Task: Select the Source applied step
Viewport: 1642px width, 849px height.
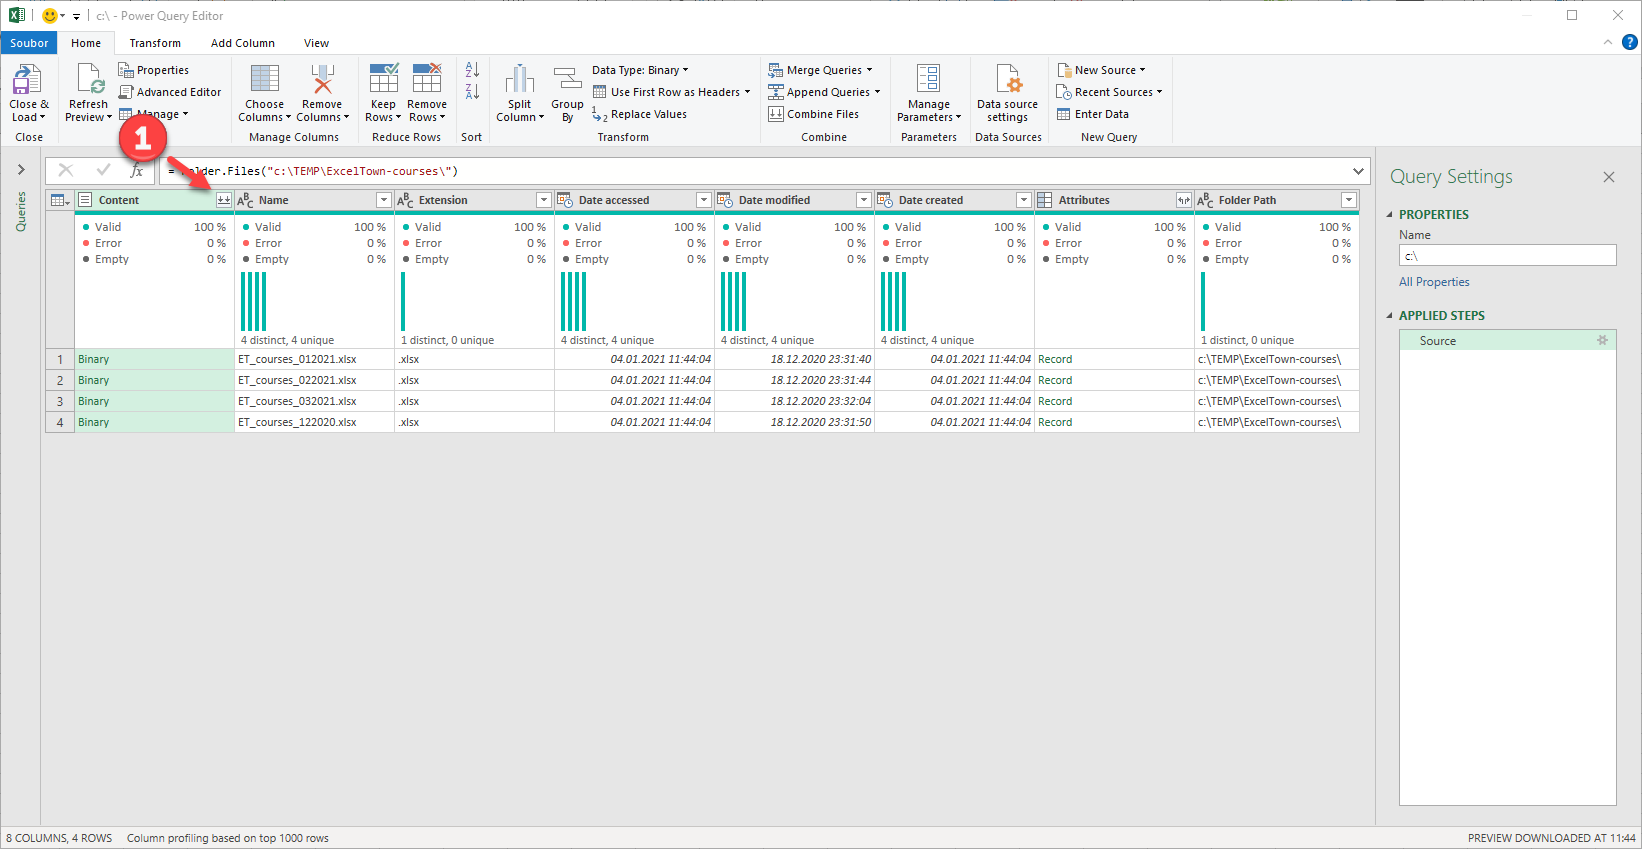Action: tap(1507, 340)
